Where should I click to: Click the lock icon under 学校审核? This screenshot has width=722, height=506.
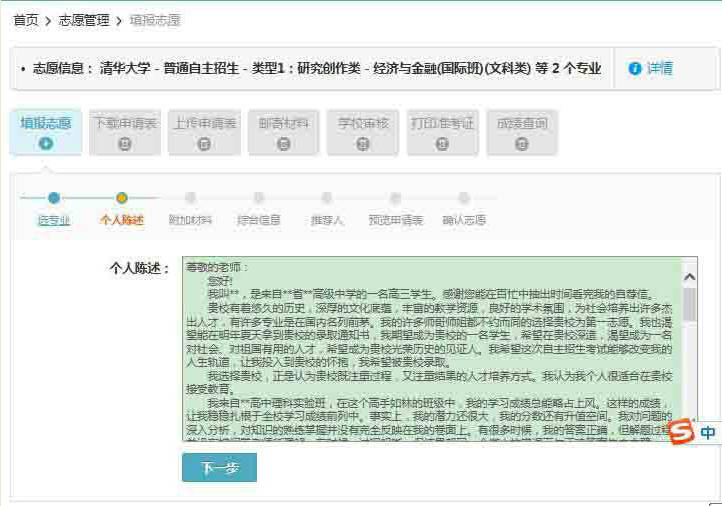[x=363, y=144]
